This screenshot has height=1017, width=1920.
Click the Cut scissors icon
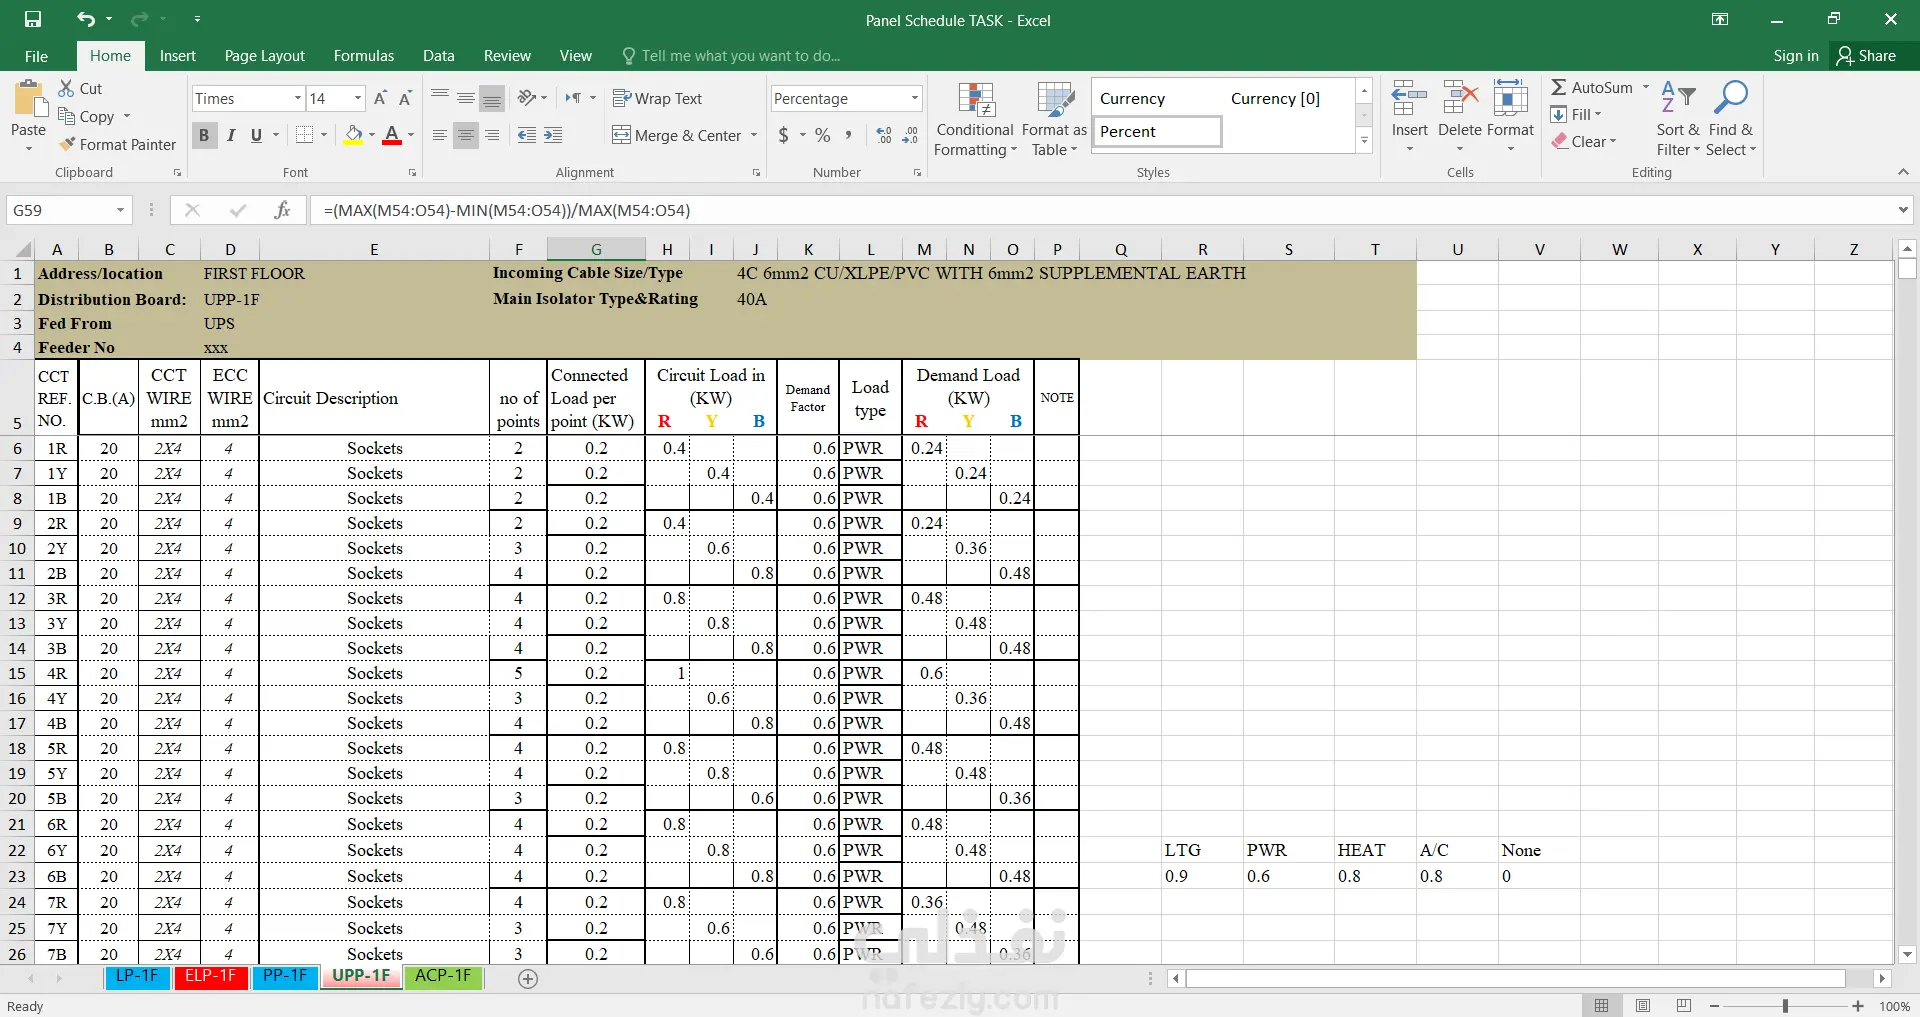(66, 88)
